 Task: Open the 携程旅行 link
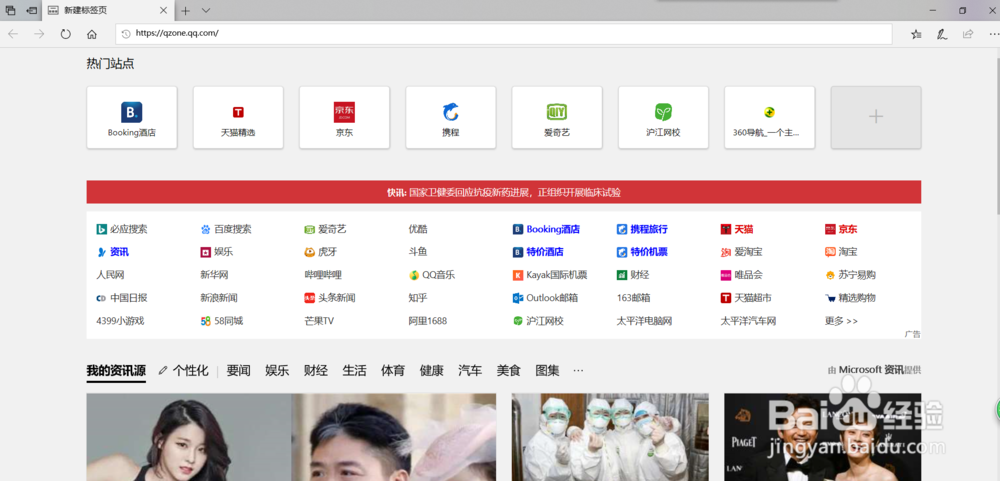click(642, 229)
